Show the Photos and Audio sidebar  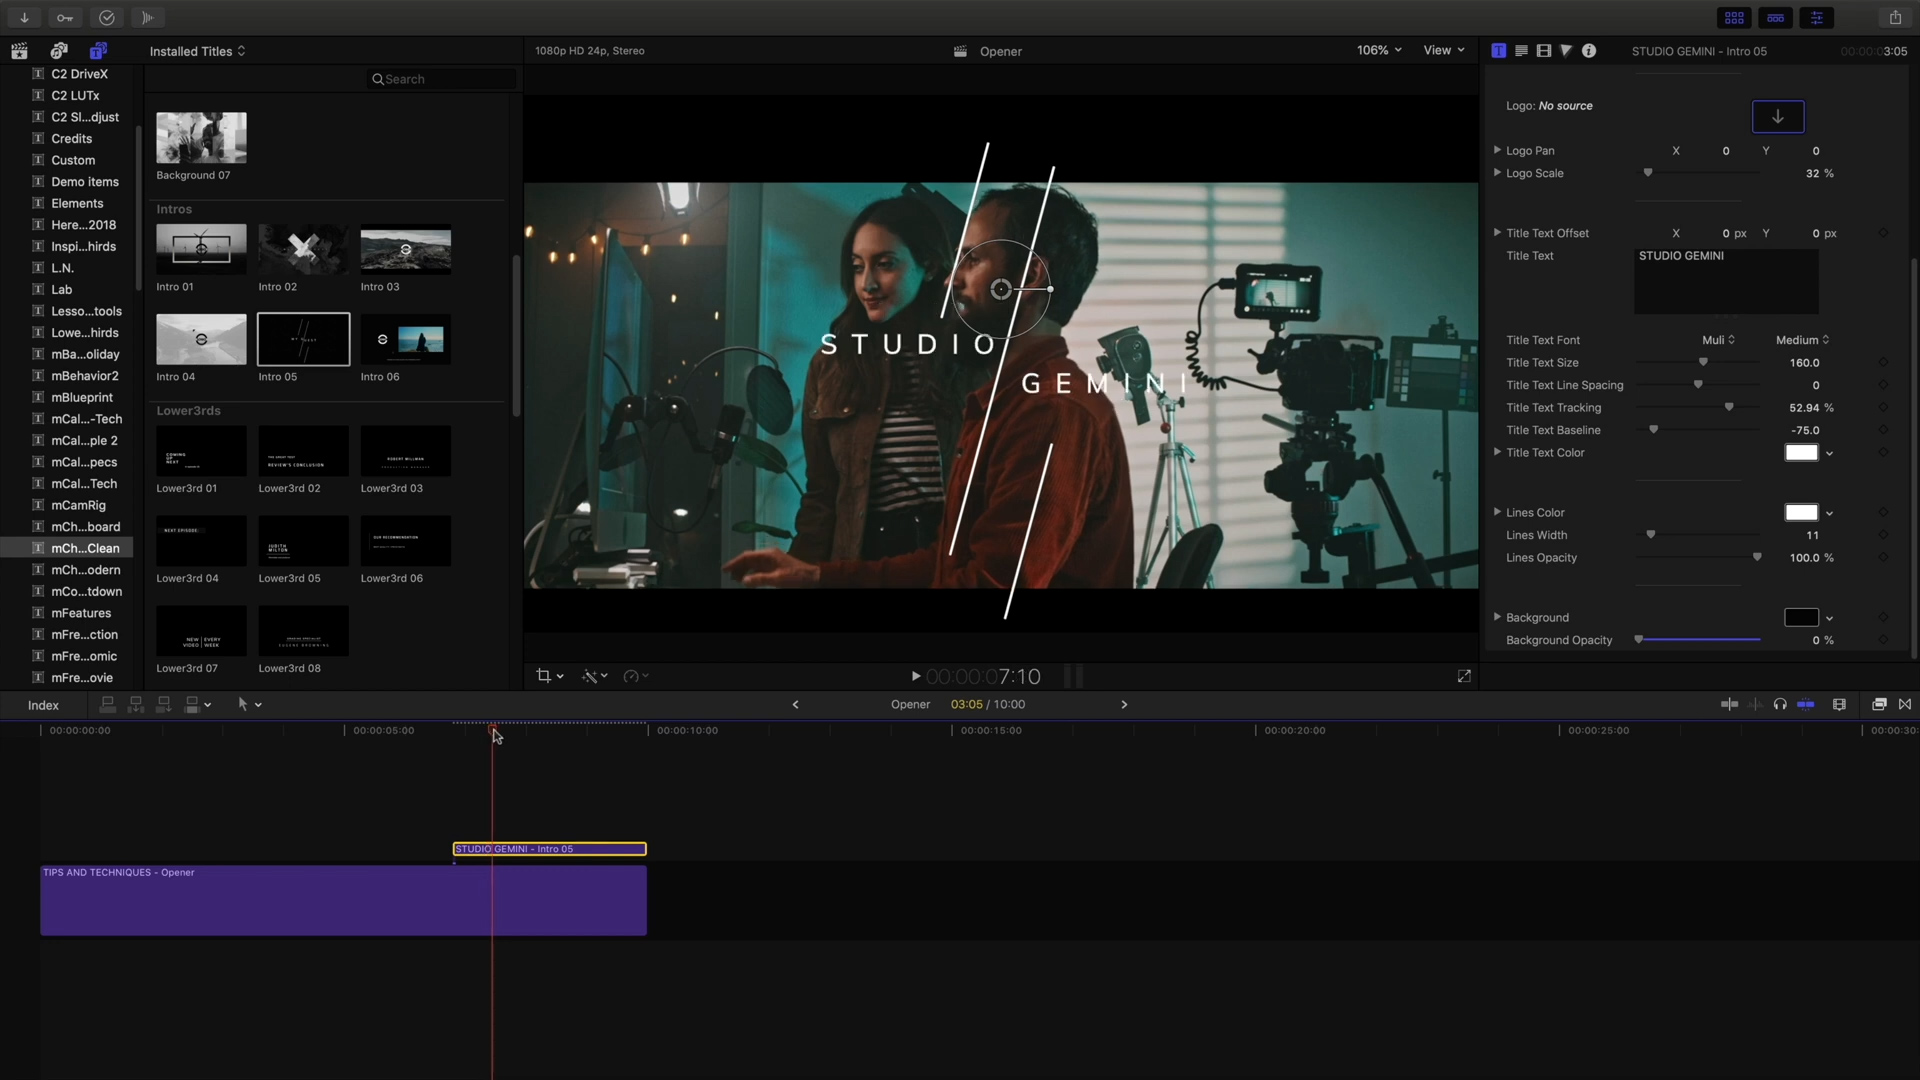59,51
